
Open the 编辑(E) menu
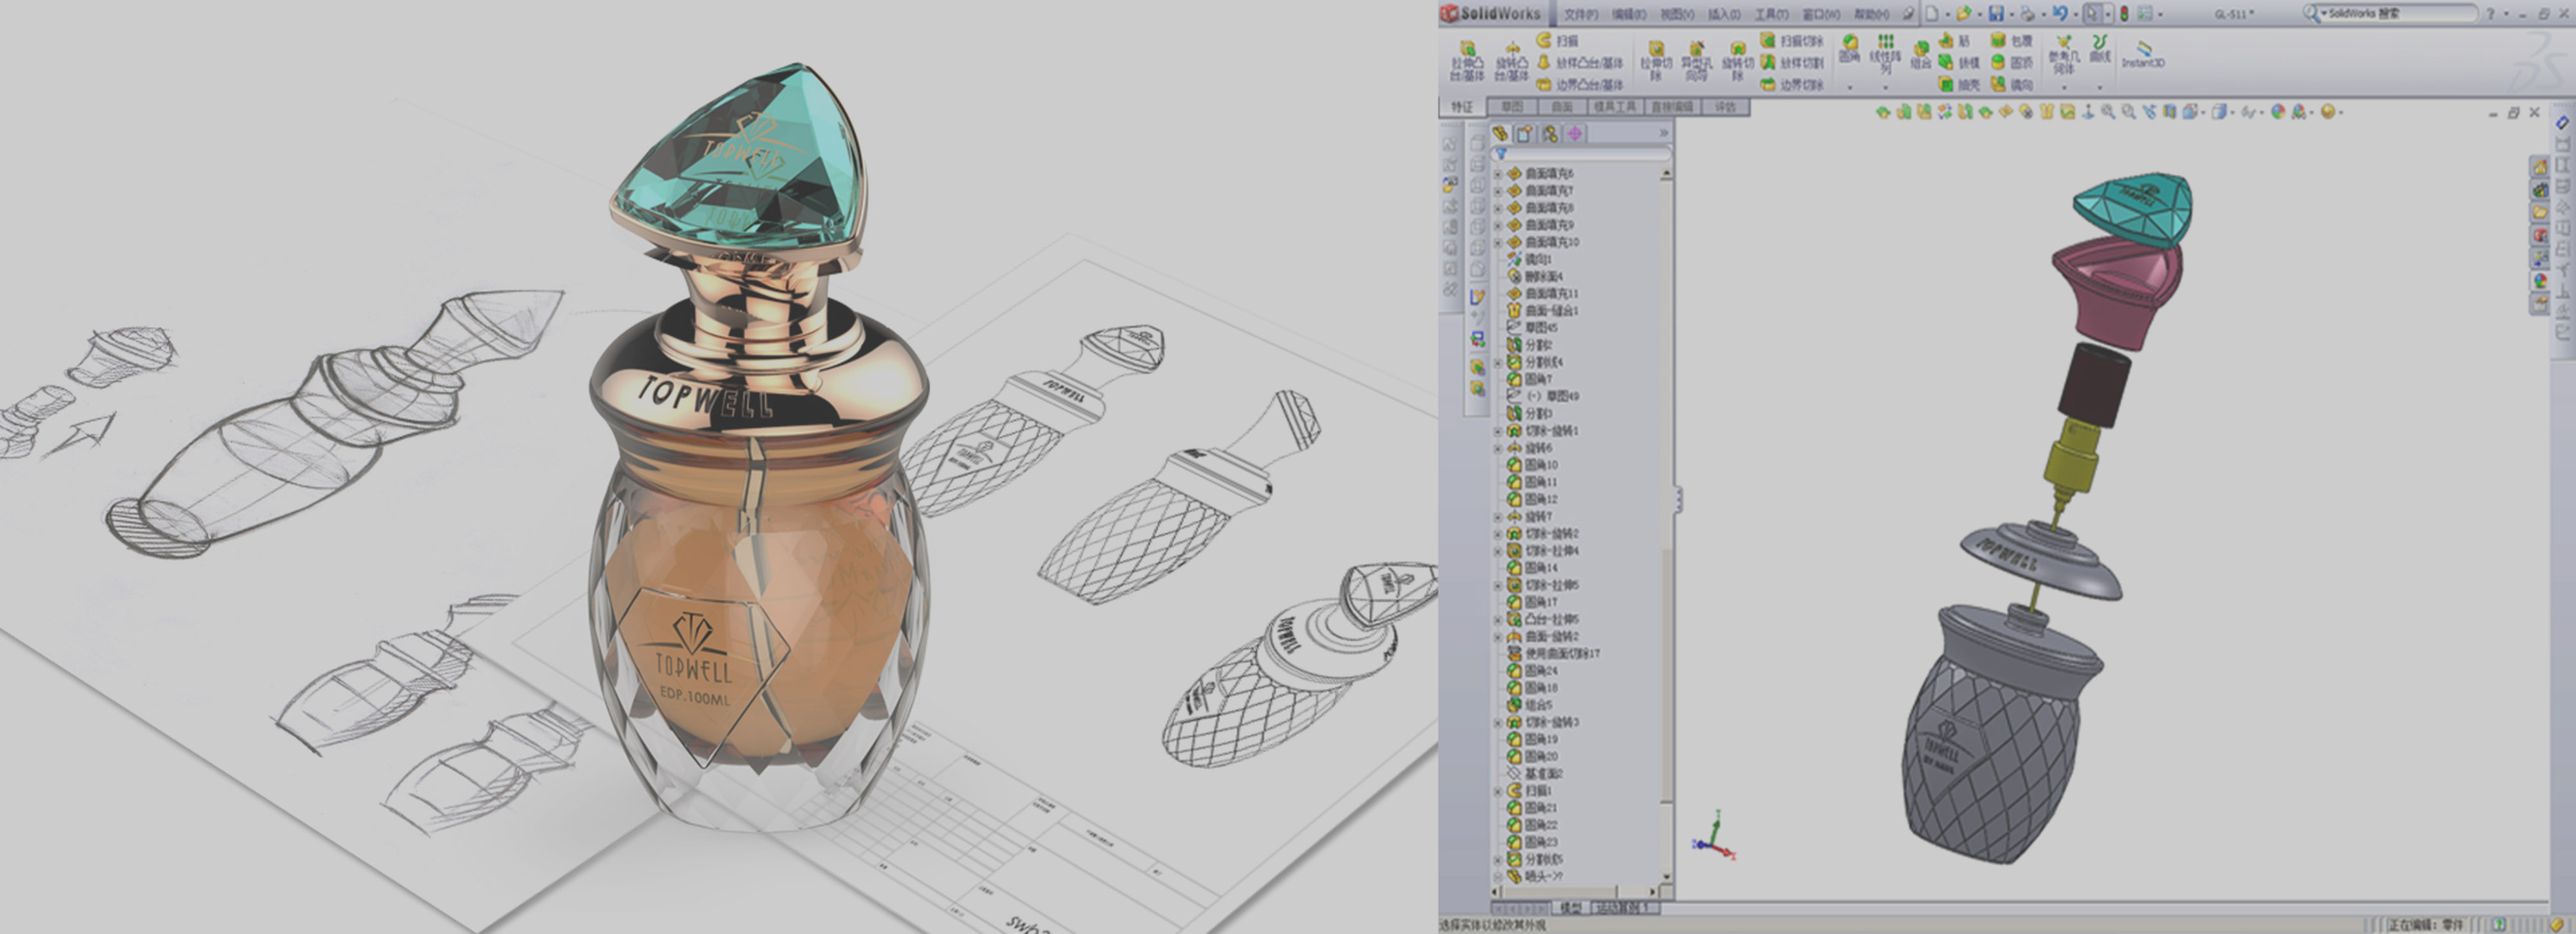(1629, 14)
